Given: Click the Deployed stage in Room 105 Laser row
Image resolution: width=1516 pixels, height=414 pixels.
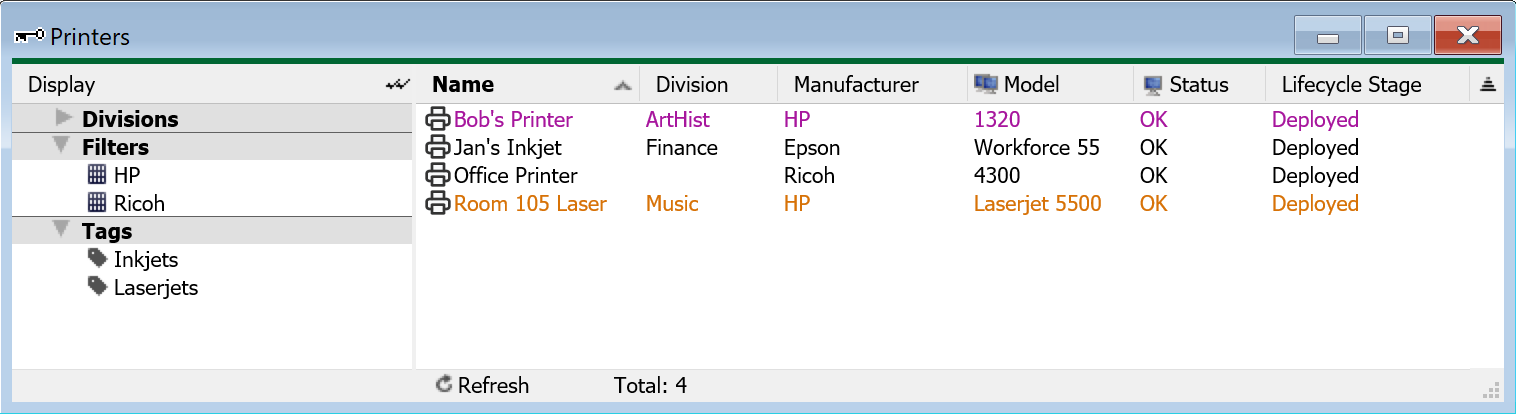Looking at the screenshot, I should pyautogui.click(x=1315, y=204).
